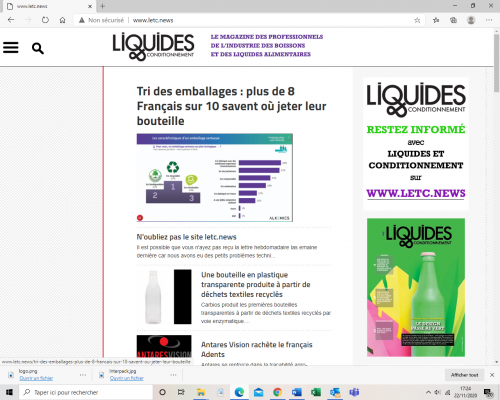Go to the browser home page icon
The image size is (500, 400).
coord(62,20)
